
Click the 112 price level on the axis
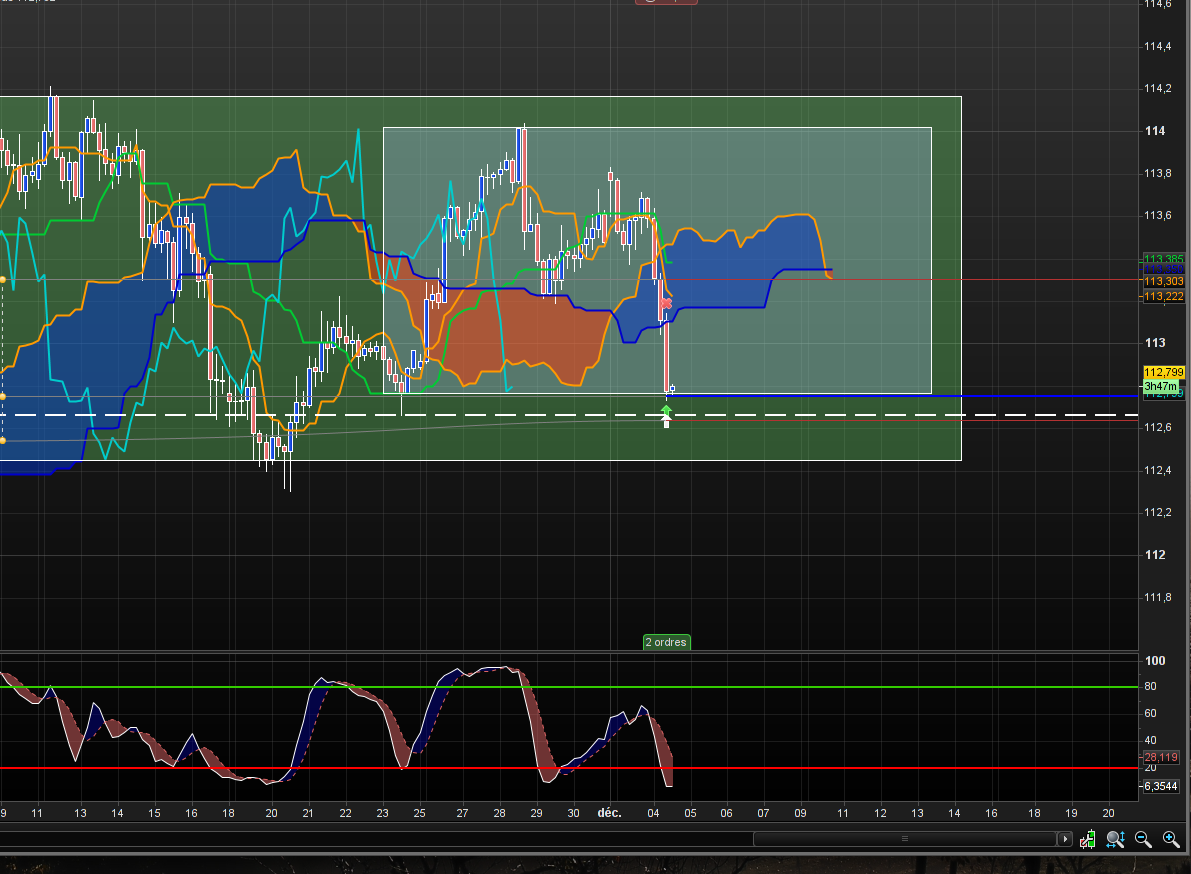click(x=1155, y=554)
